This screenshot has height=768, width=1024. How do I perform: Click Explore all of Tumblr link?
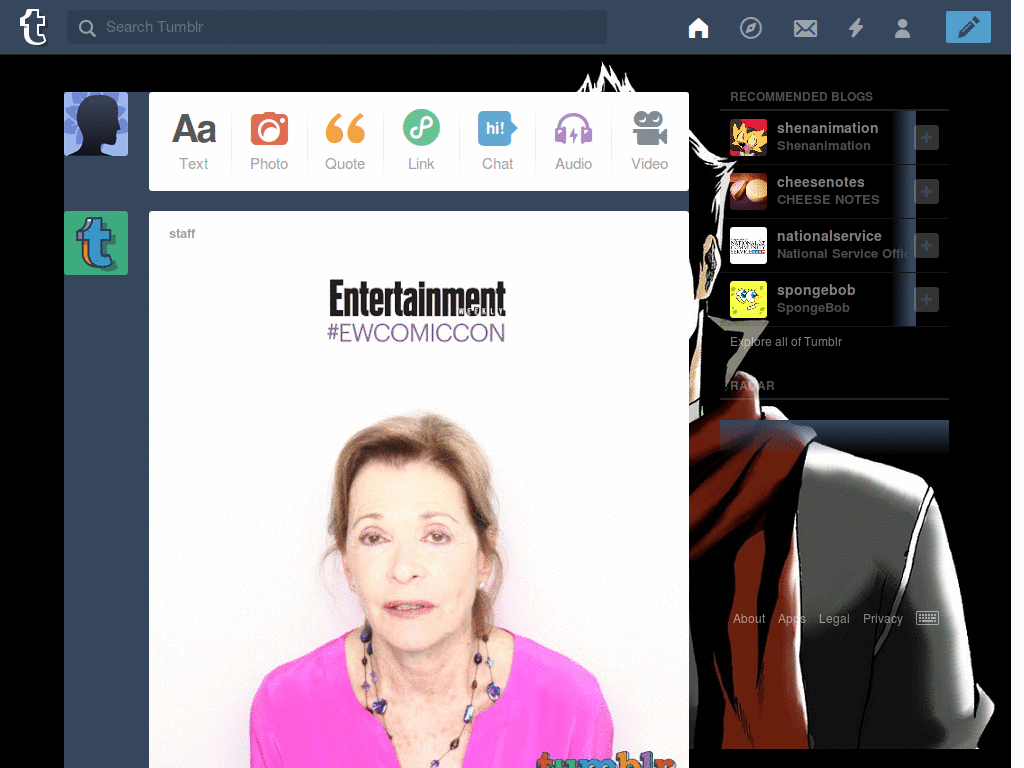(x=786, y=342)
